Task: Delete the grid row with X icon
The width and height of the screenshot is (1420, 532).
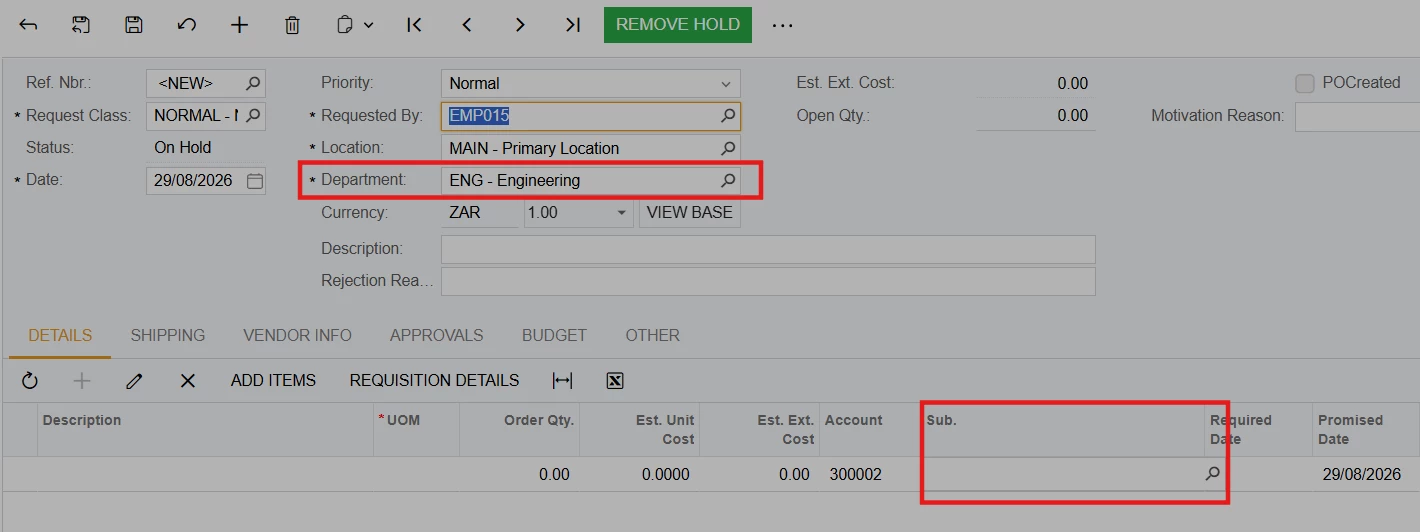Action: tap(187, 380)
